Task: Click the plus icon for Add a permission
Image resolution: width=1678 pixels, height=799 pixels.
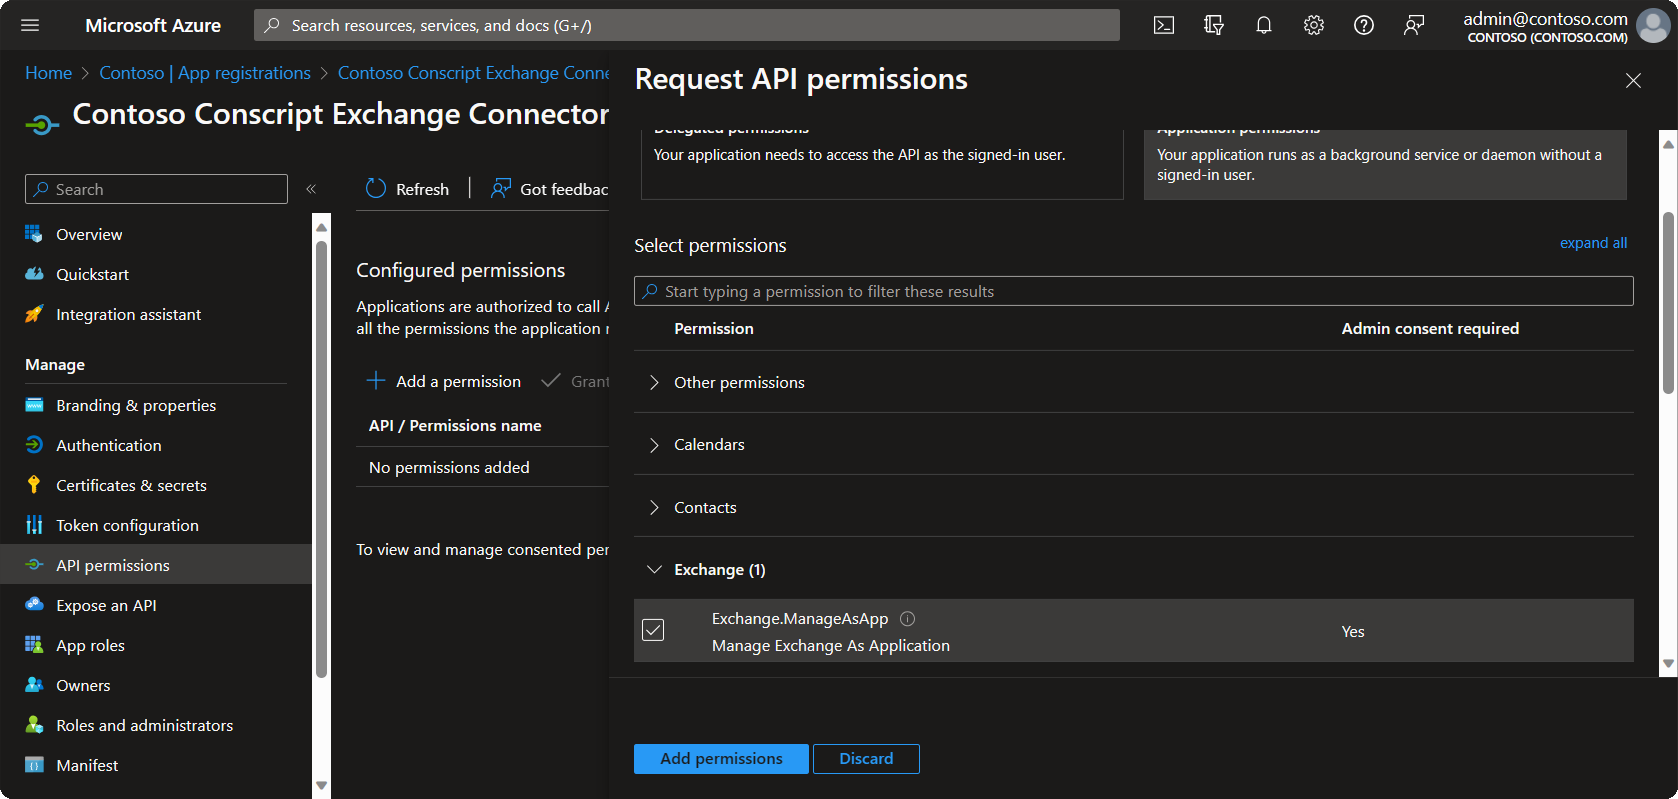Action: click(376, 380)
